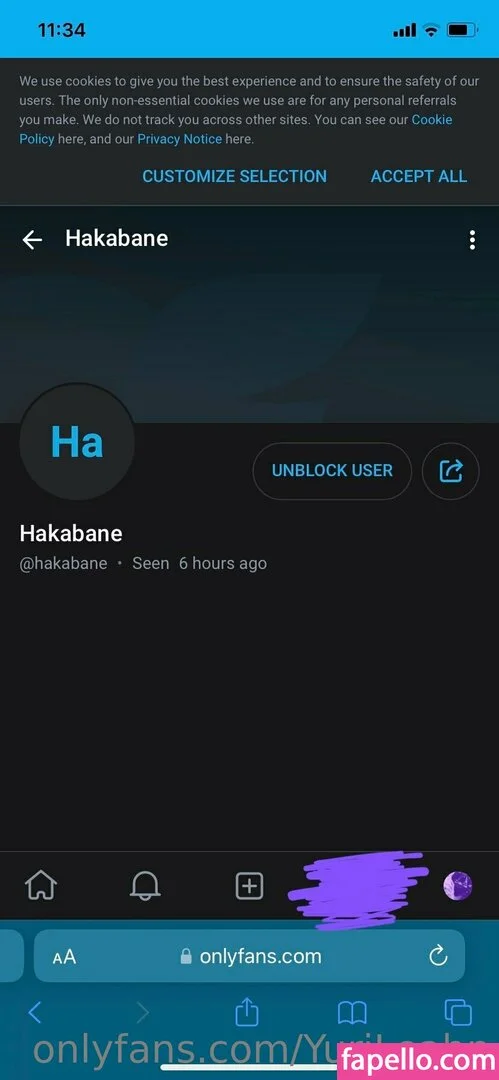Screen dimensions: 499x1080
Task: Open the profile avatar in bottom nav
Action: (458, 885)
